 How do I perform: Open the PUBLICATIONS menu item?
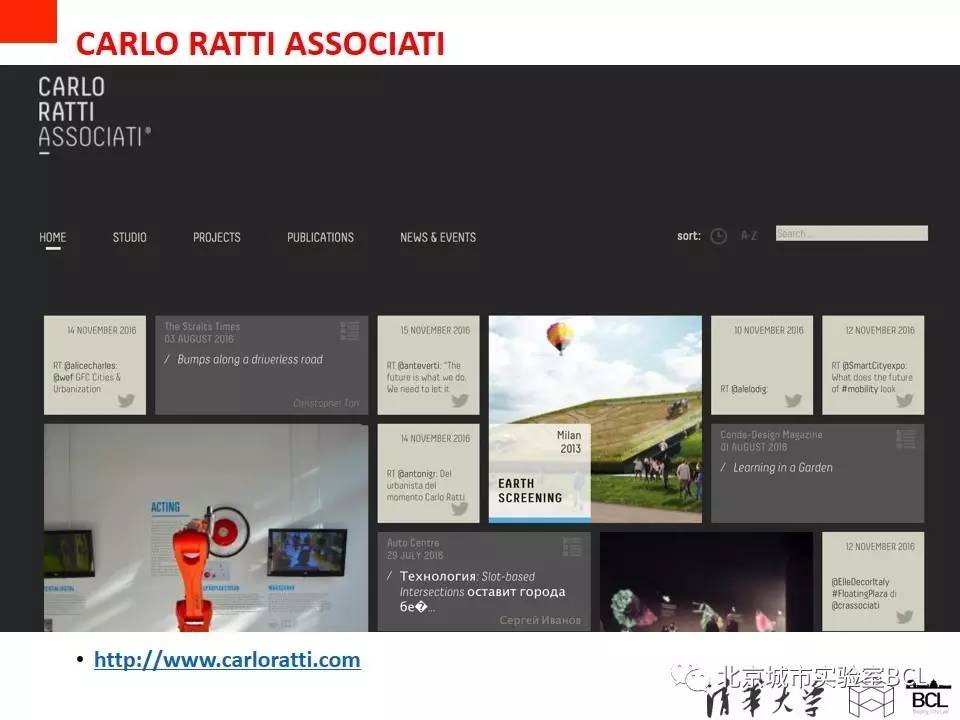tap(320, 237)
